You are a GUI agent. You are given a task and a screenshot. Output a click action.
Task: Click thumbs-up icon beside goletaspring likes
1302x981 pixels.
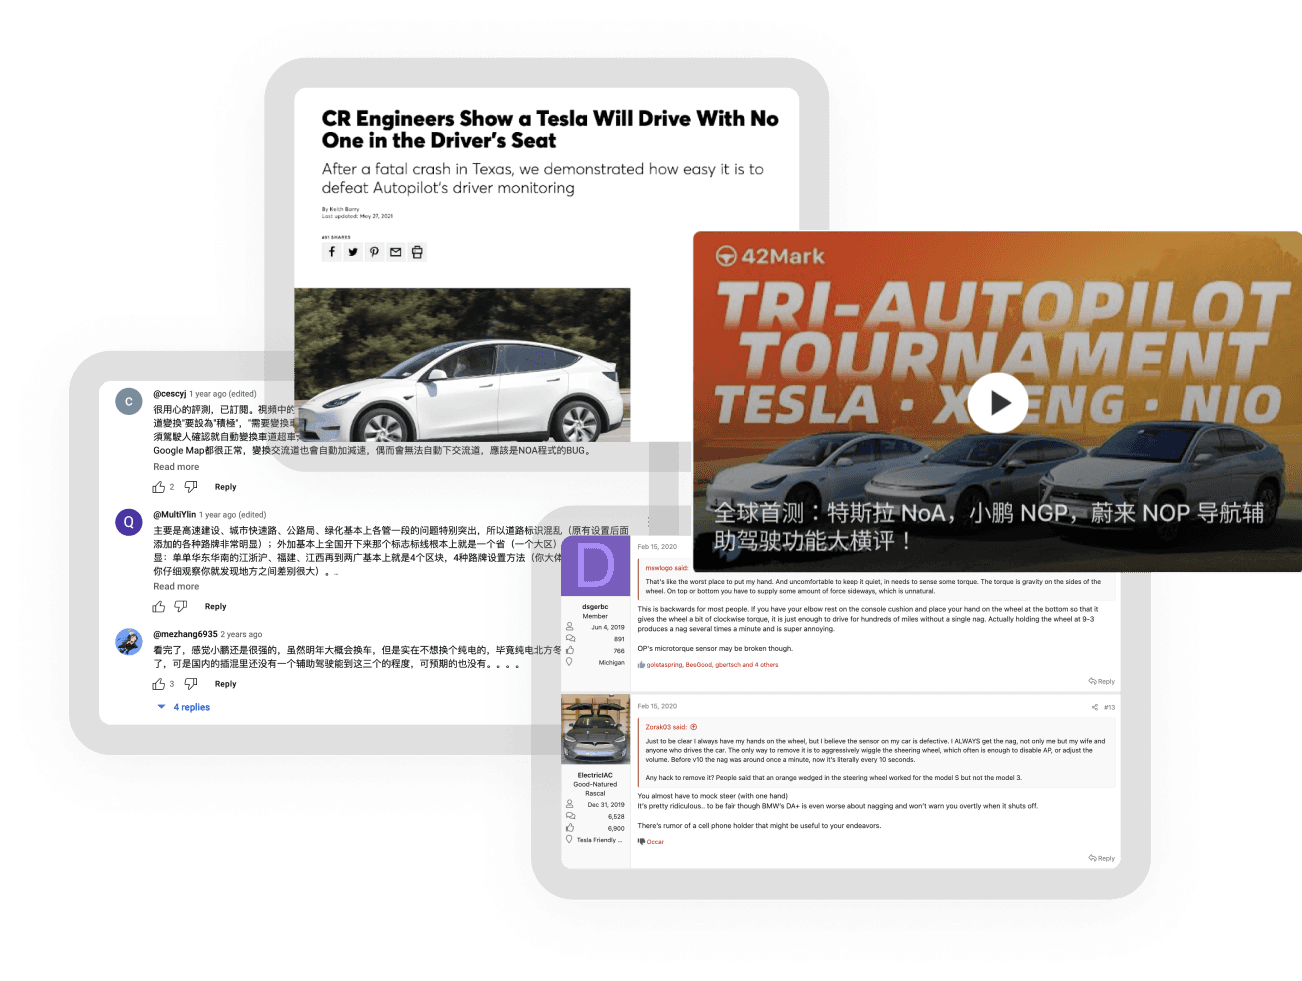(x=641, y=665)
